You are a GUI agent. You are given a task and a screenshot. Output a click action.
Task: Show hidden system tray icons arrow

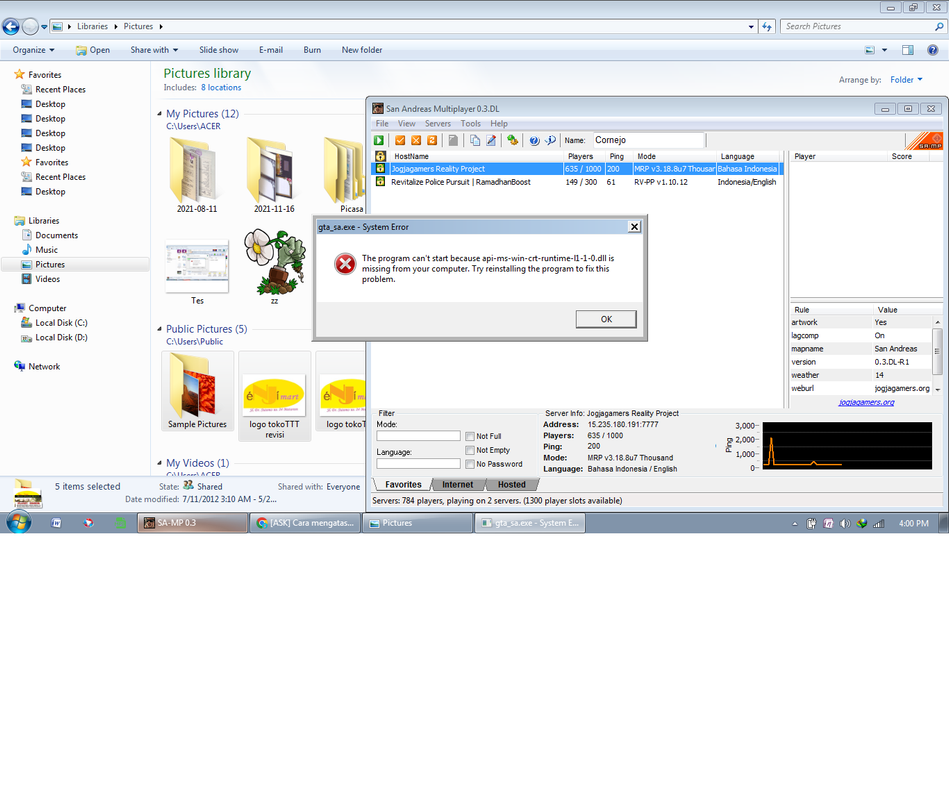pyautogui.click(x=795, y=524)
